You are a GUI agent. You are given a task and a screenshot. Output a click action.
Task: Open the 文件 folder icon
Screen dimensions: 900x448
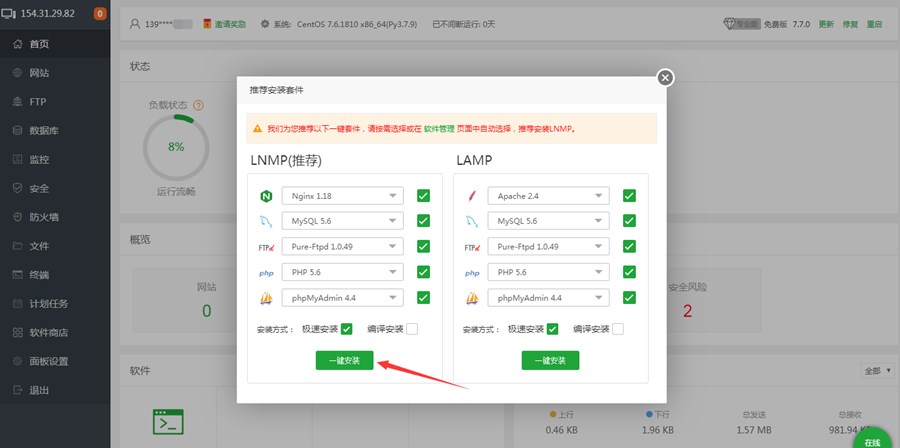(17, 246)
